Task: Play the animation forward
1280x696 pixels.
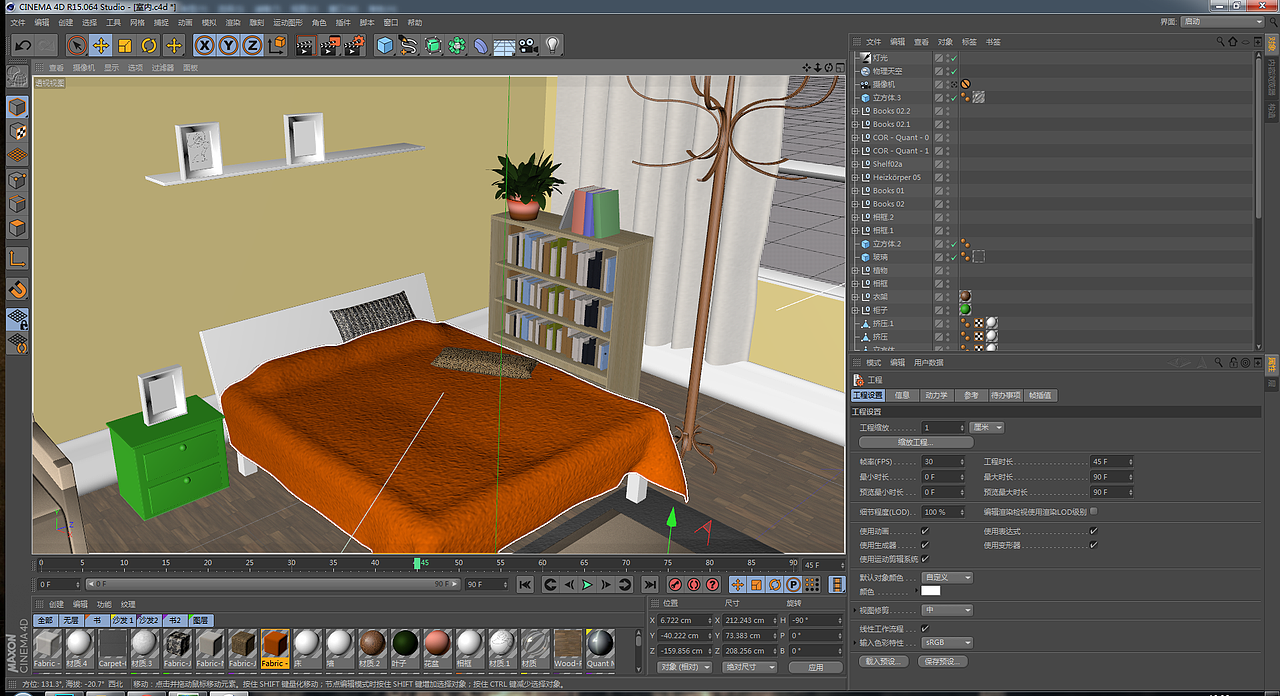Action: pos(587,584)
